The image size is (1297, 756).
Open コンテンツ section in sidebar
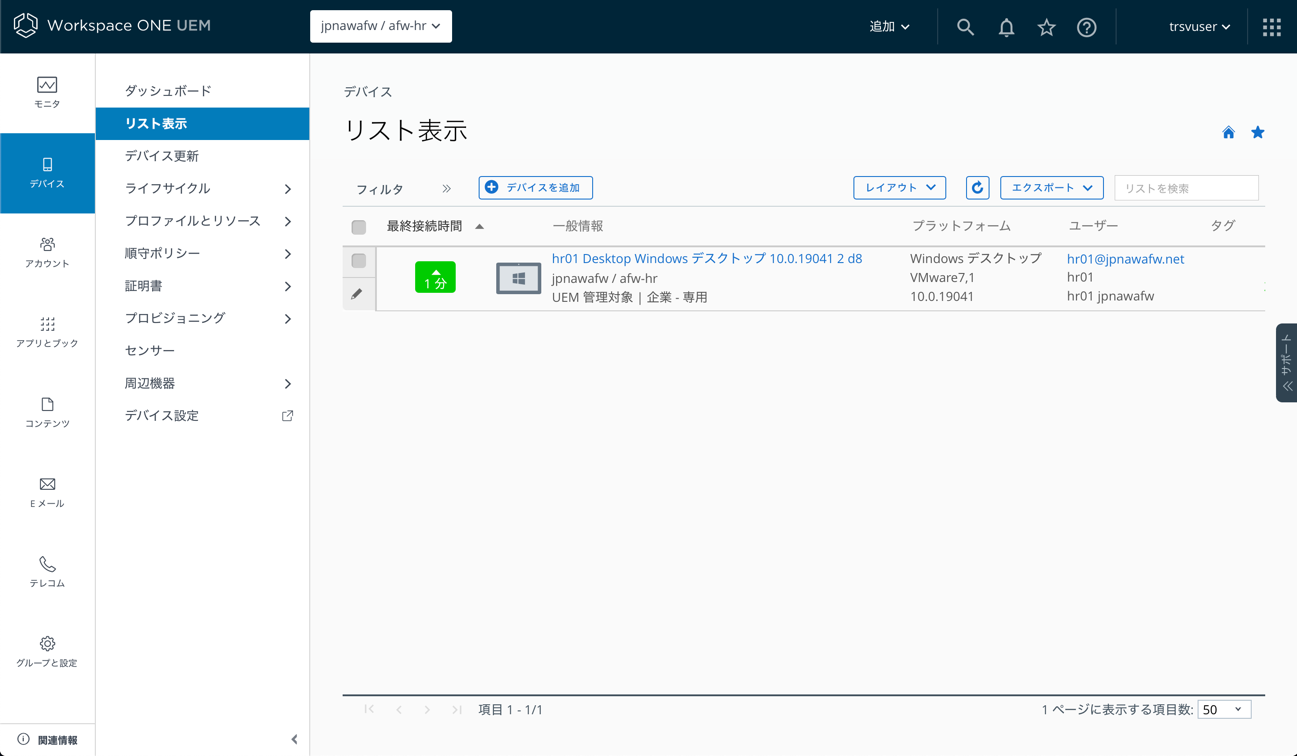point(47,413)
